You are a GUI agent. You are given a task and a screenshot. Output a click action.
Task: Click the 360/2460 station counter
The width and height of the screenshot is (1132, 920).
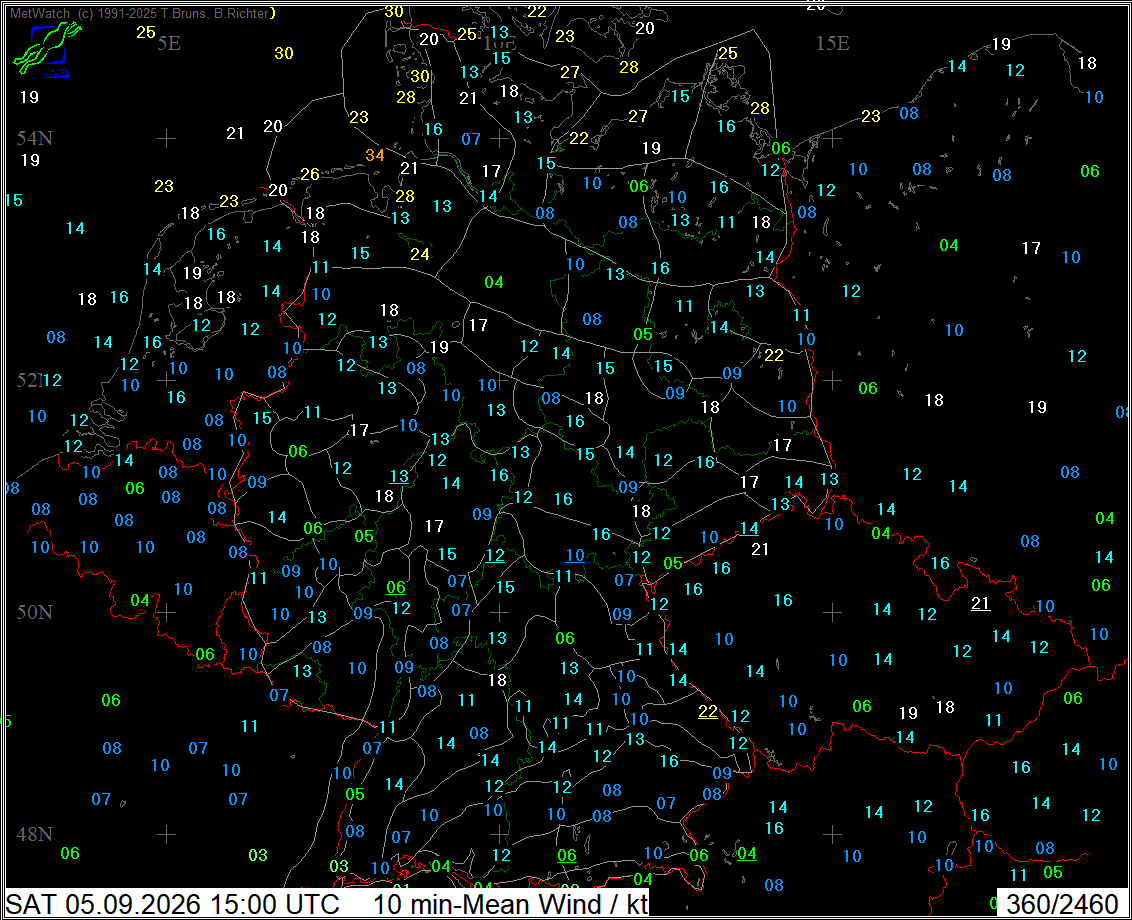tap(1062, 904)
